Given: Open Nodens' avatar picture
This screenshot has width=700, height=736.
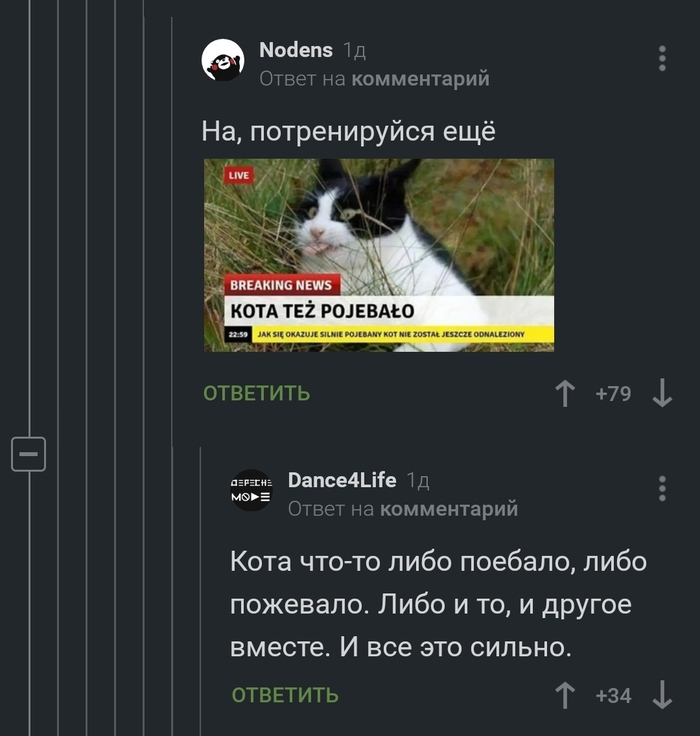Looking at the screenshot, I should click(x=223, y=60).
